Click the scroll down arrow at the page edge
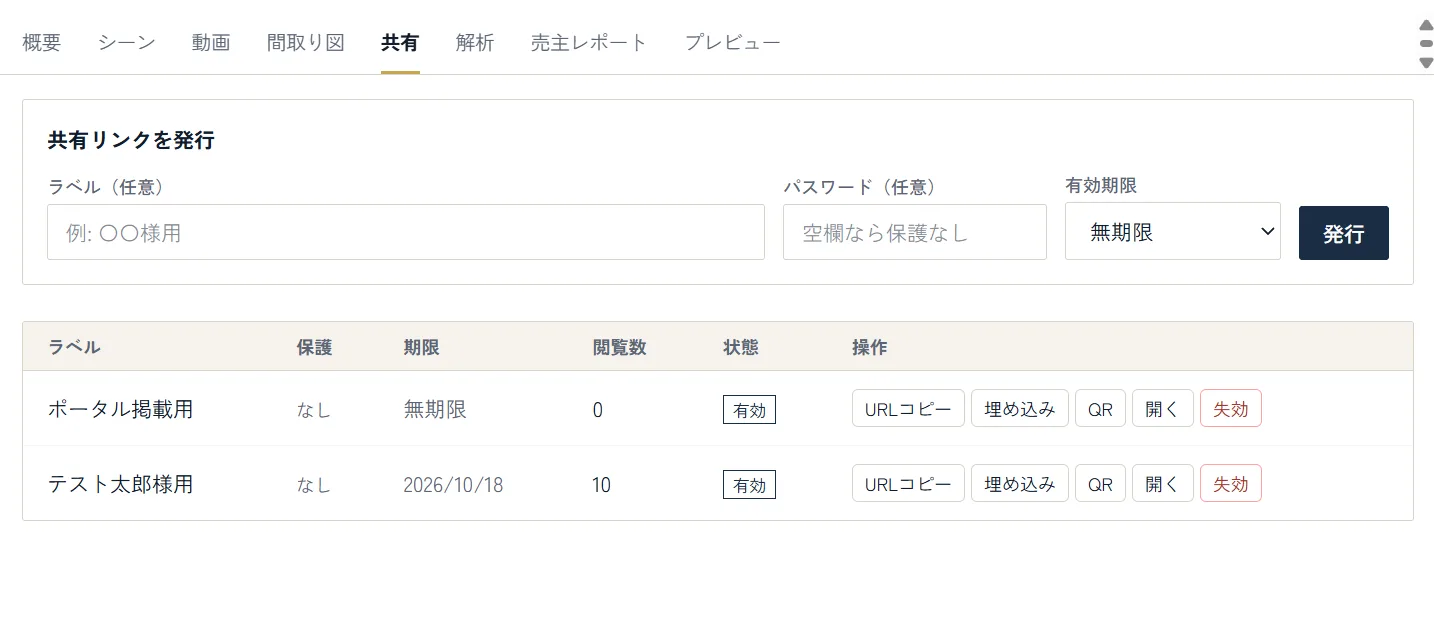 [1427, 62]
